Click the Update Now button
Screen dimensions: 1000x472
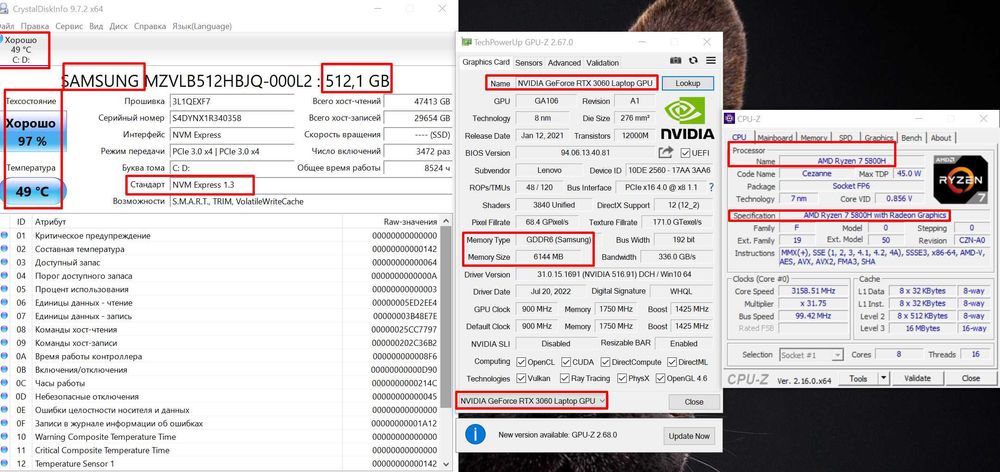pyautogui.click(x=689, y=436)
